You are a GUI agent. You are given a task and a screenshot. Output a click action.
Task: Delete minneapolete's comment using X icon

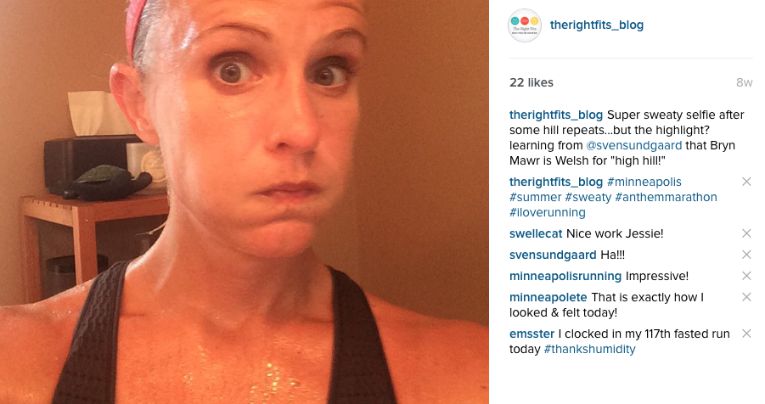(746, 297)
